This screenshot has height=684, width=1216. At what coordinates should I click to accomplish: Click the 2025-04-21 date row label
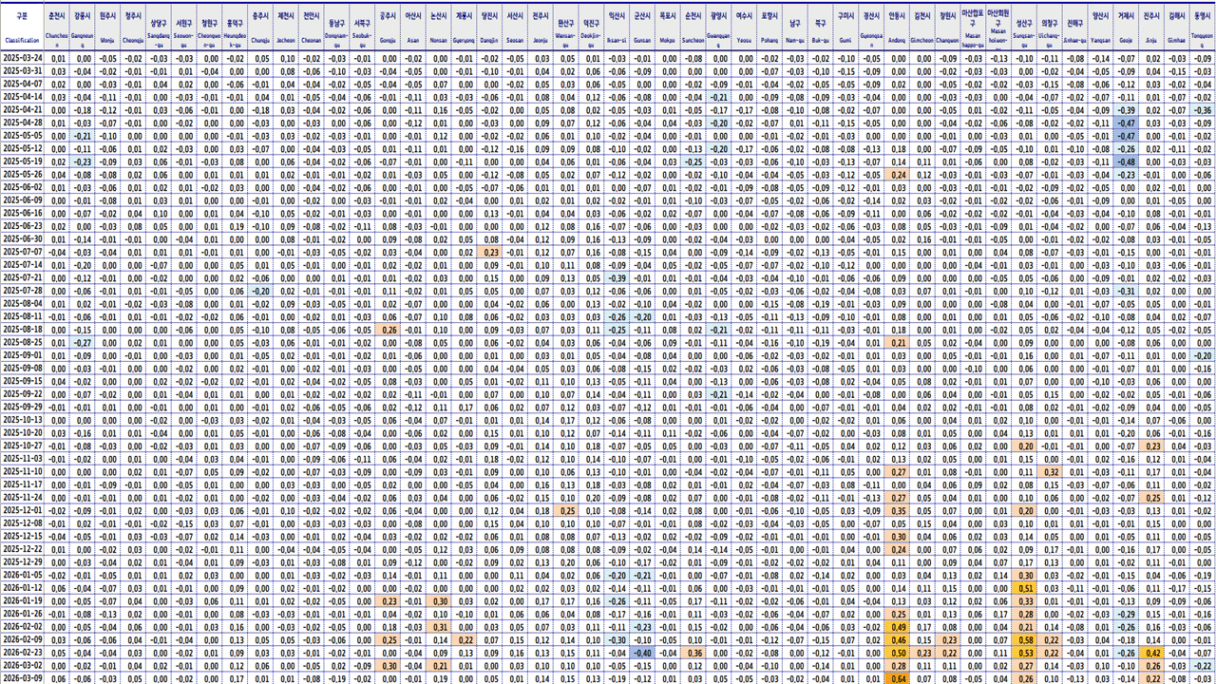click(x=22, y=108)
